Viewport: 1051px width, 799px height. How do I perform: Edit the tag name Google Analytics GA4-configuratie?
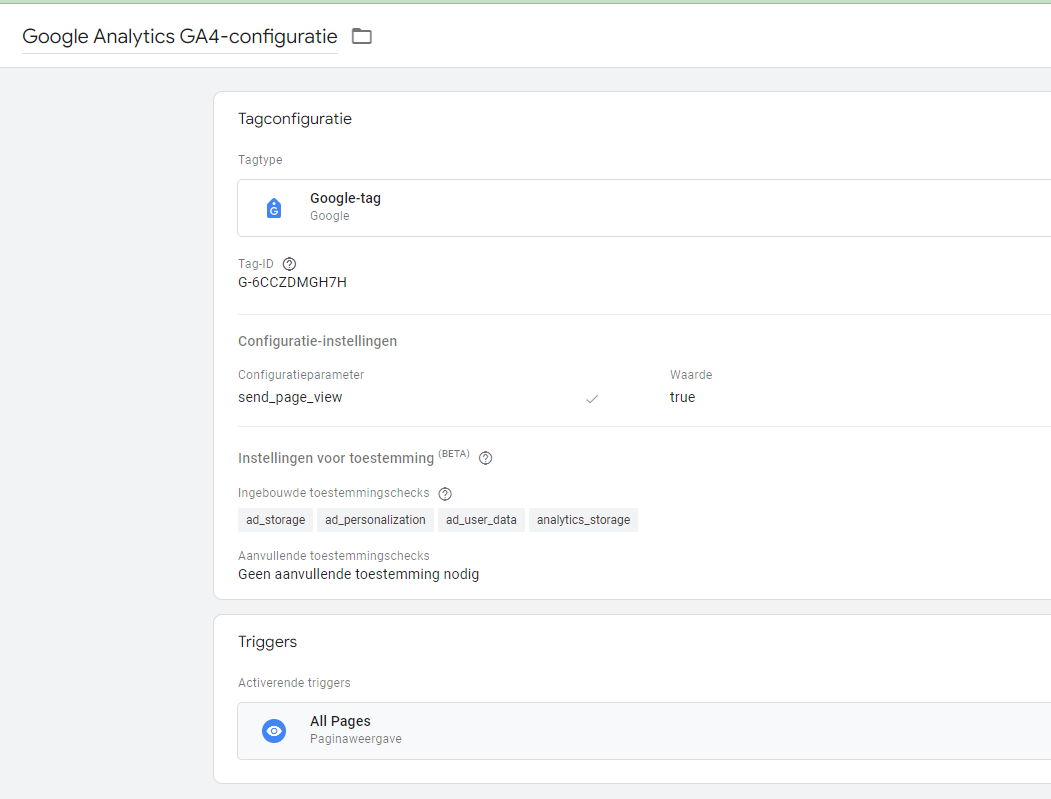pos(180,36)
